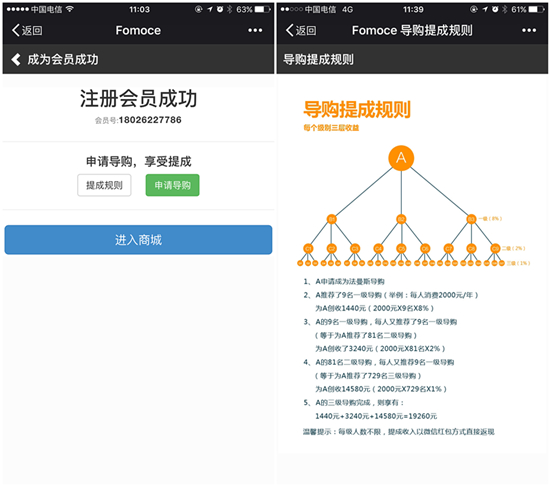The width and height of the screenshot is (550, 486).
Task: Tap battery icon showing 61%
Action: (x=537, y=9)
